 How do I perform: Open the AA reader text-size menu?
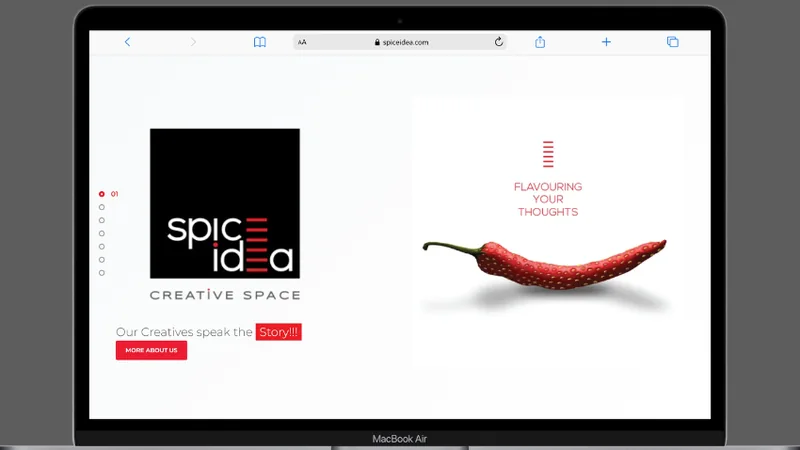click(x=302, y=42)
